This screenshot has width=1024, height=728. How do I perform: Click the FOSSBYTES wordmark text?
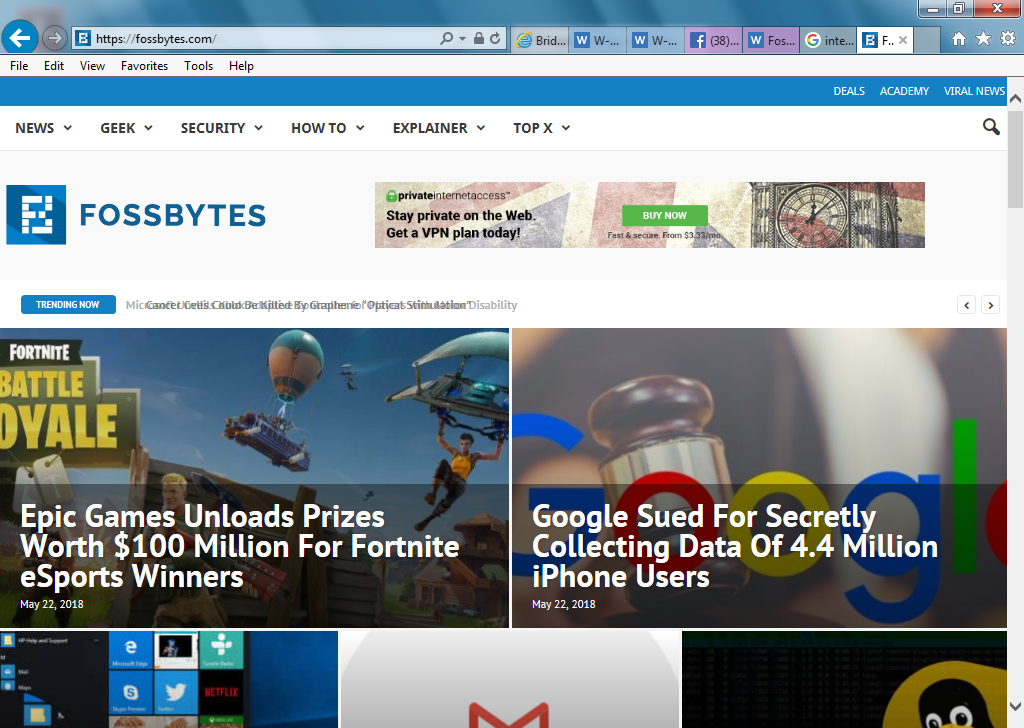(173, 215)
